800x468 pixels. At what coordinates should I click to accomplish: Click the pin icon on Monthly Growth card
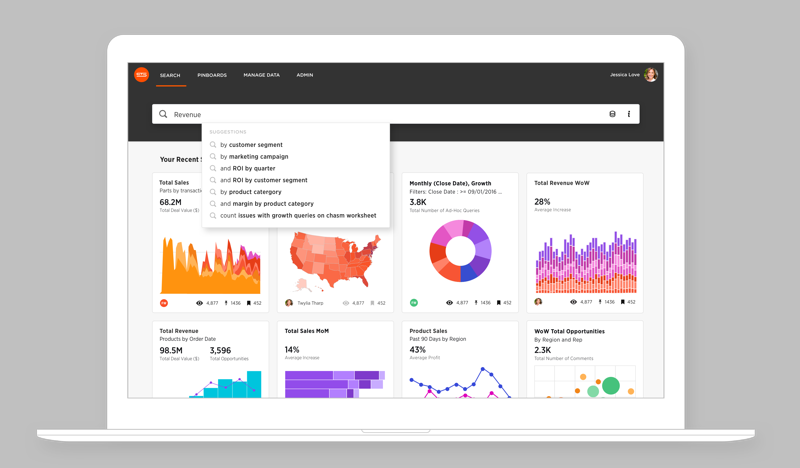[476, 303]
